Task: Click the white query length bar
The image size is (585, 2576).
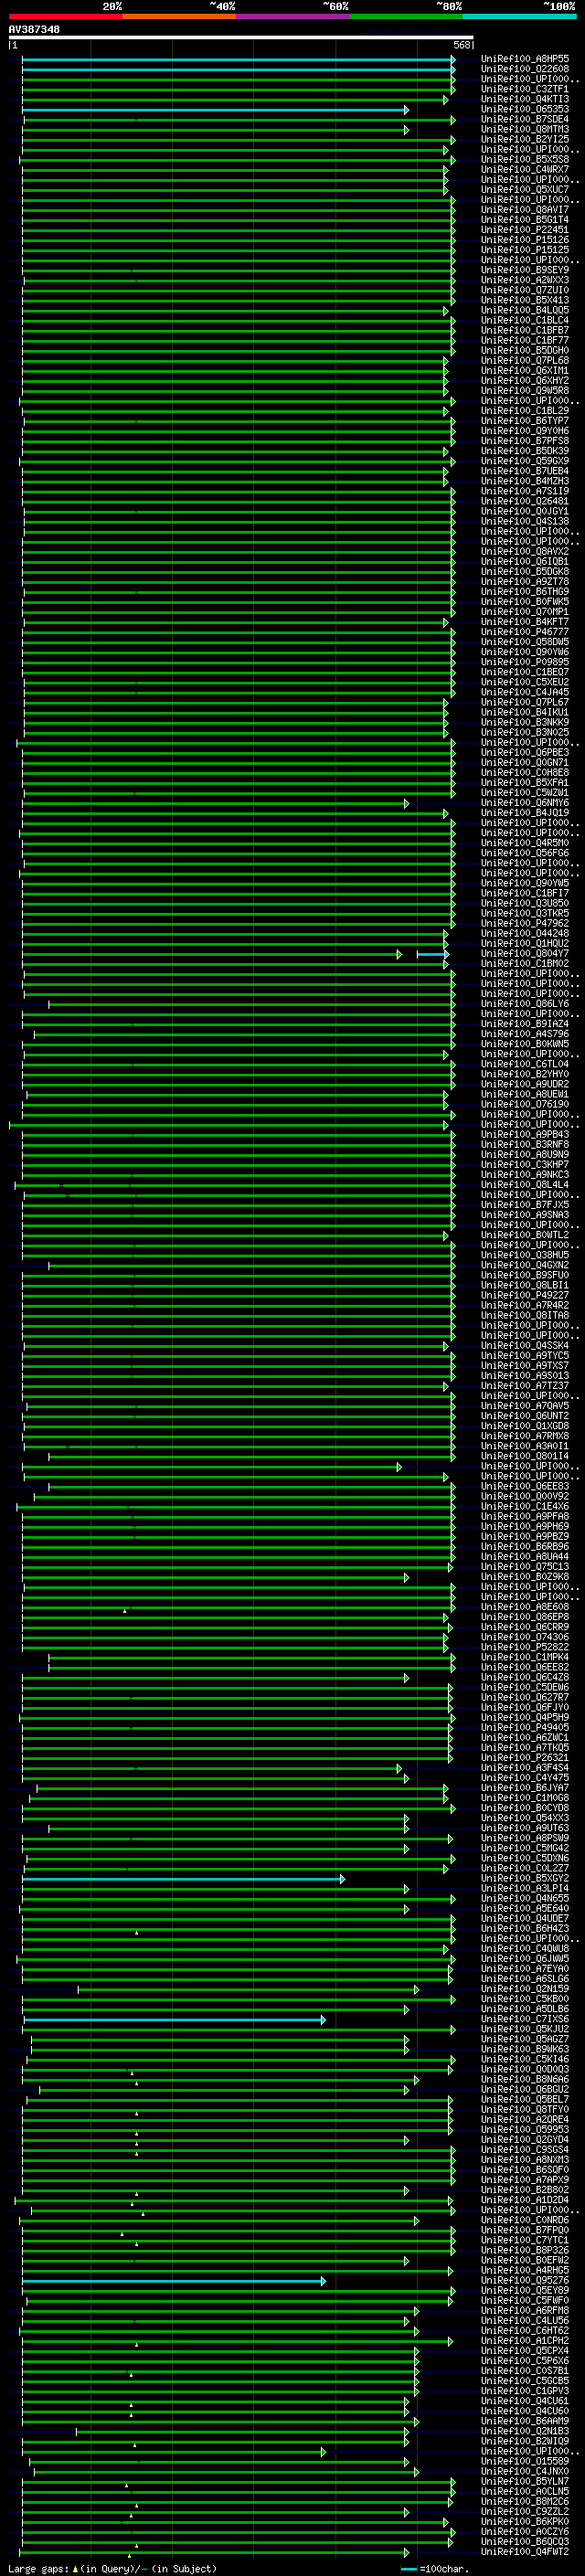Action: pos(241,38)
